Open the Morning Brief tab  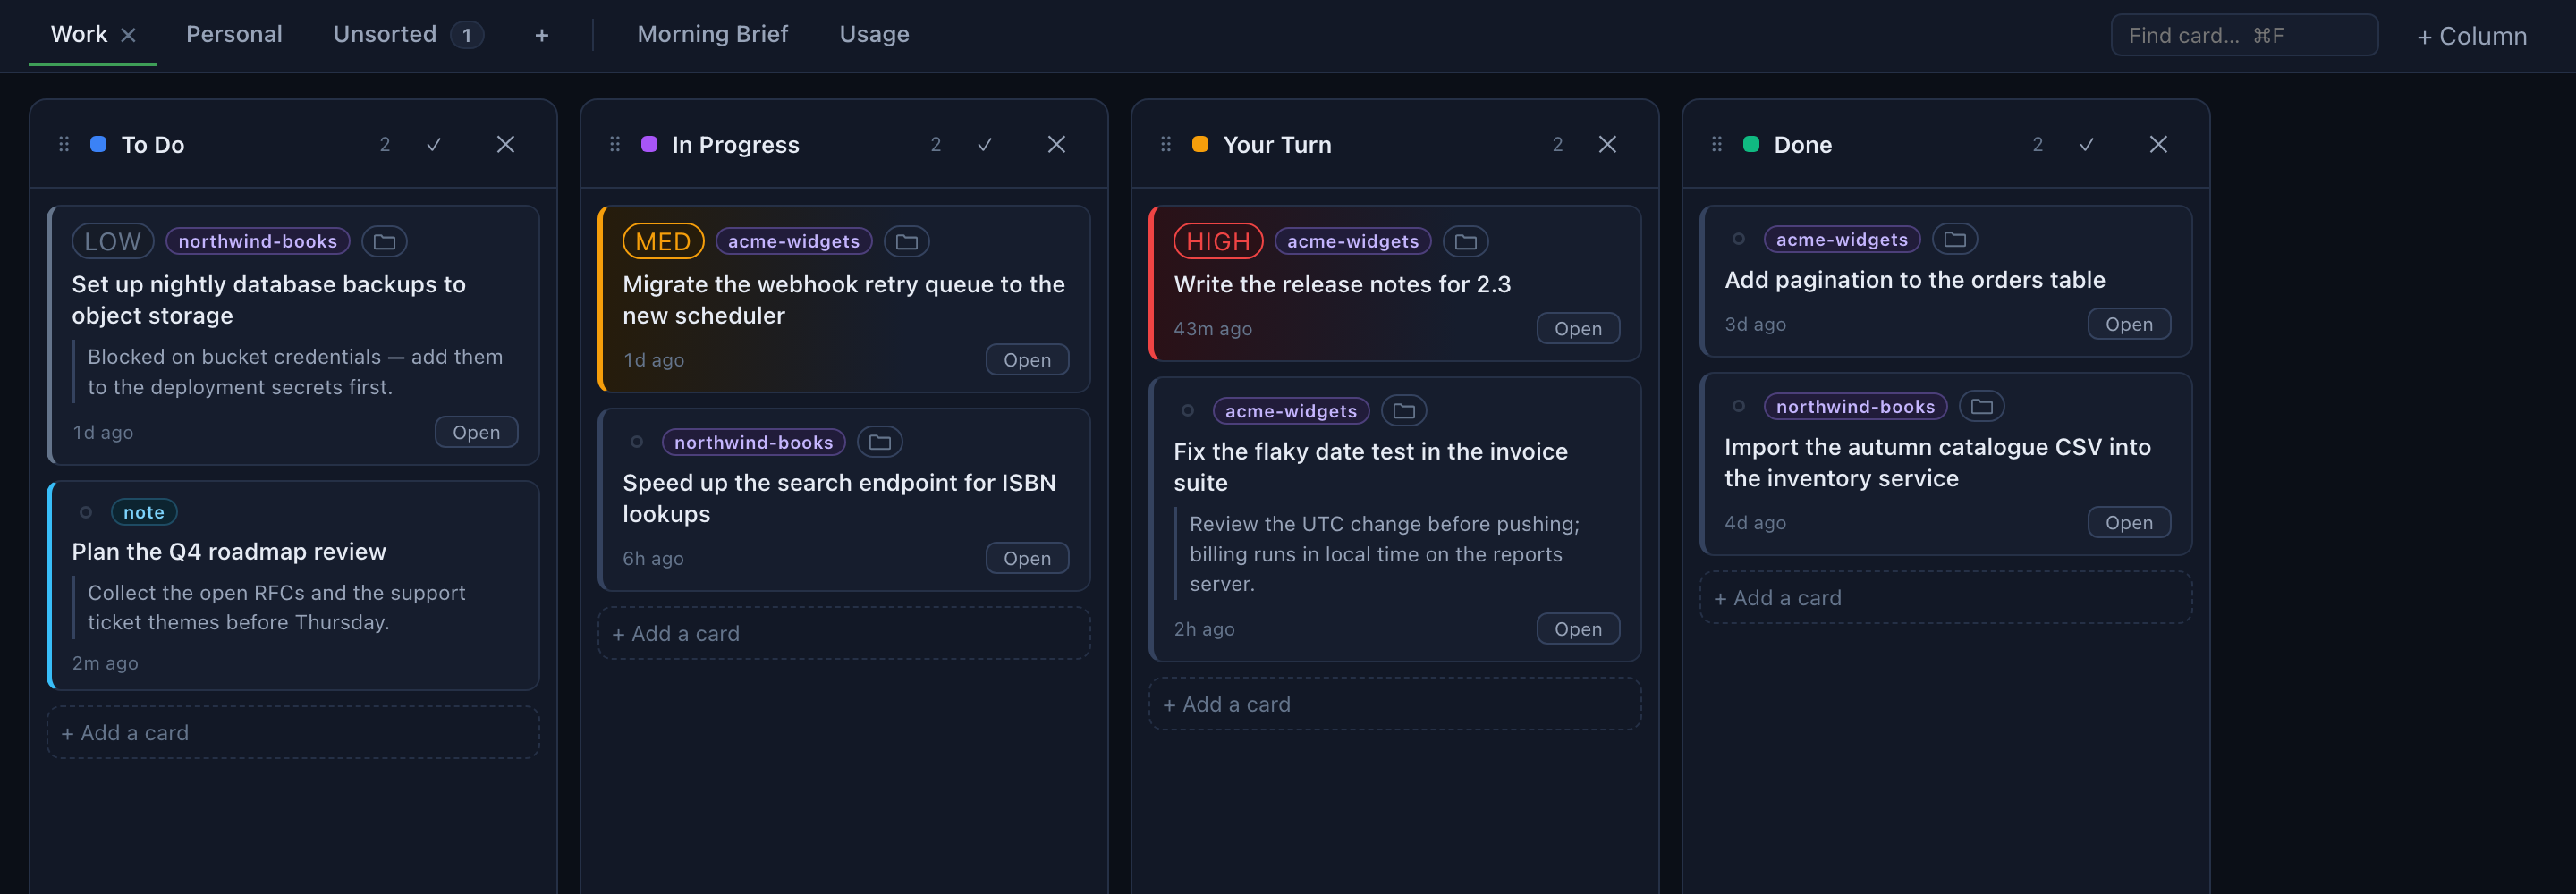[x=712, y=34]
